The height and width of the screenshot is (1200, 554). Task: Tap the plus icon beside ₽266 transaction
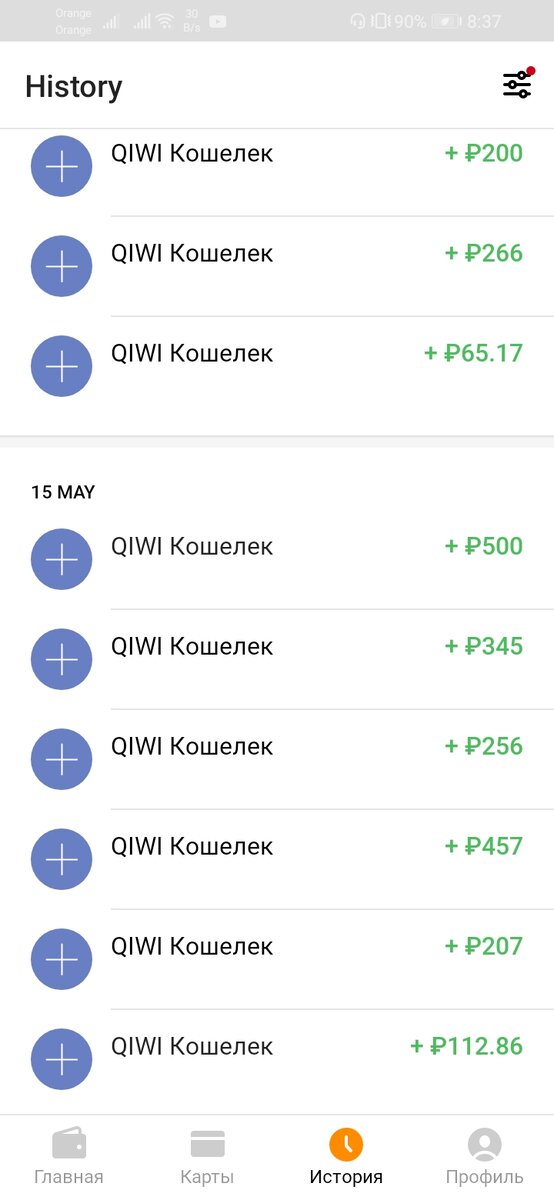pyautogui.click(x=62, y=266)
